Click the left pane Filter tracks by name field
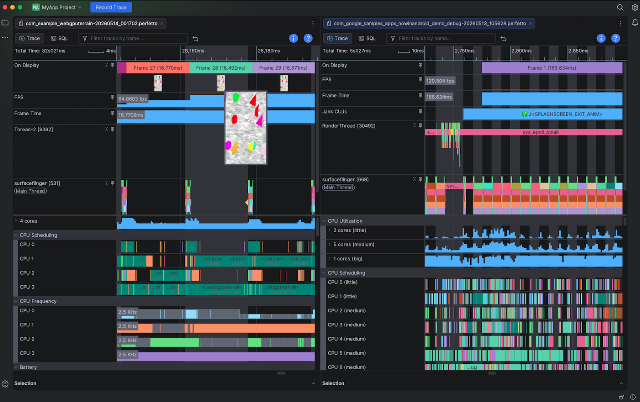This screenshot has width=640, height=402. [133, 38]
